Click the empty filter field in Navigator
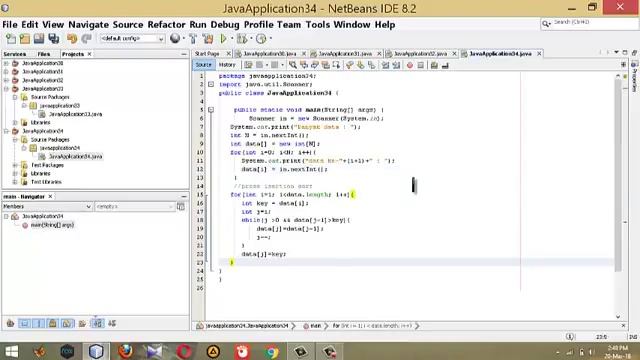The image size is (640, 360). (x=134, y=207)
